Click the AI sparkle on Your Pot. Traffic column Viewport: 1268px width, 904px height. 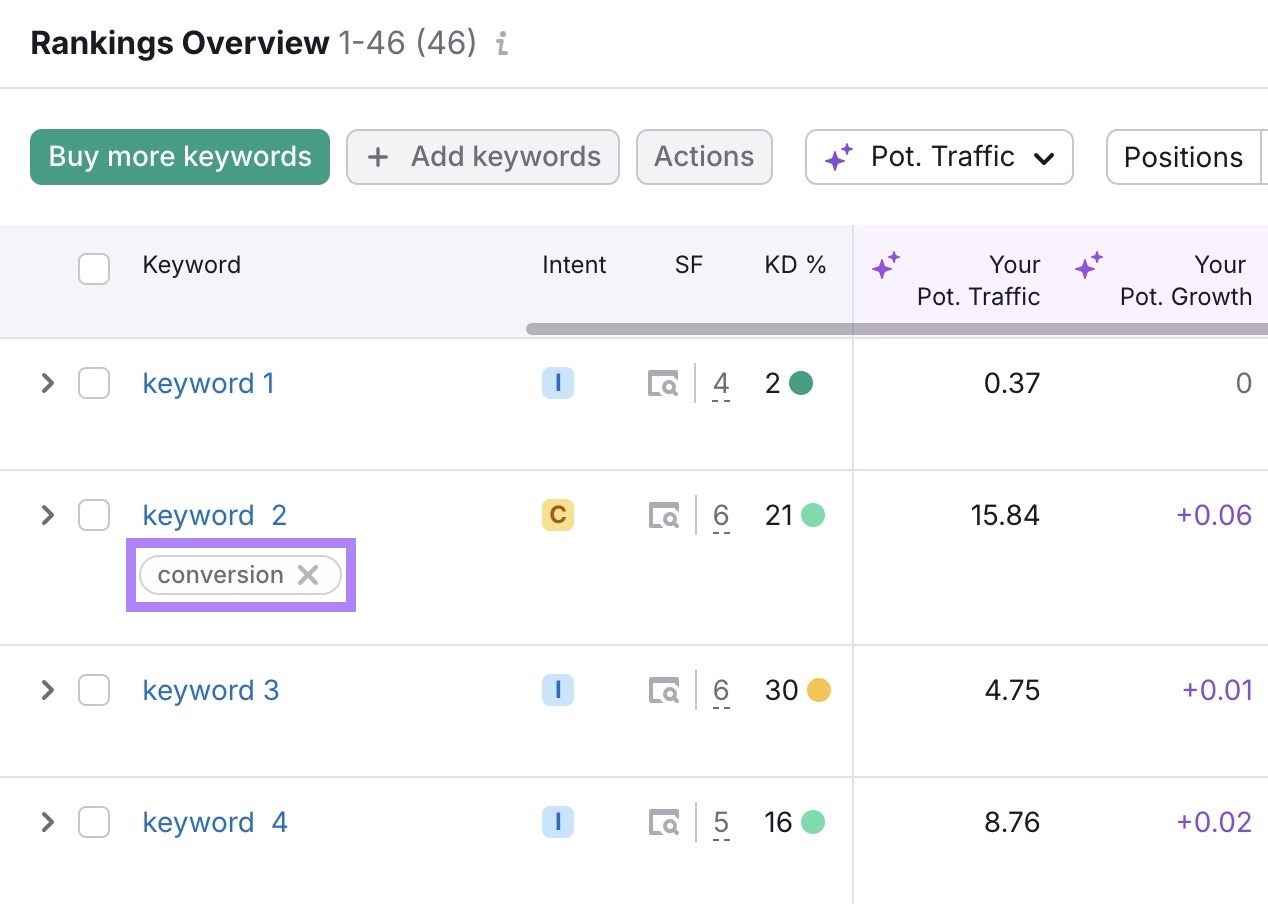point(885,265)
